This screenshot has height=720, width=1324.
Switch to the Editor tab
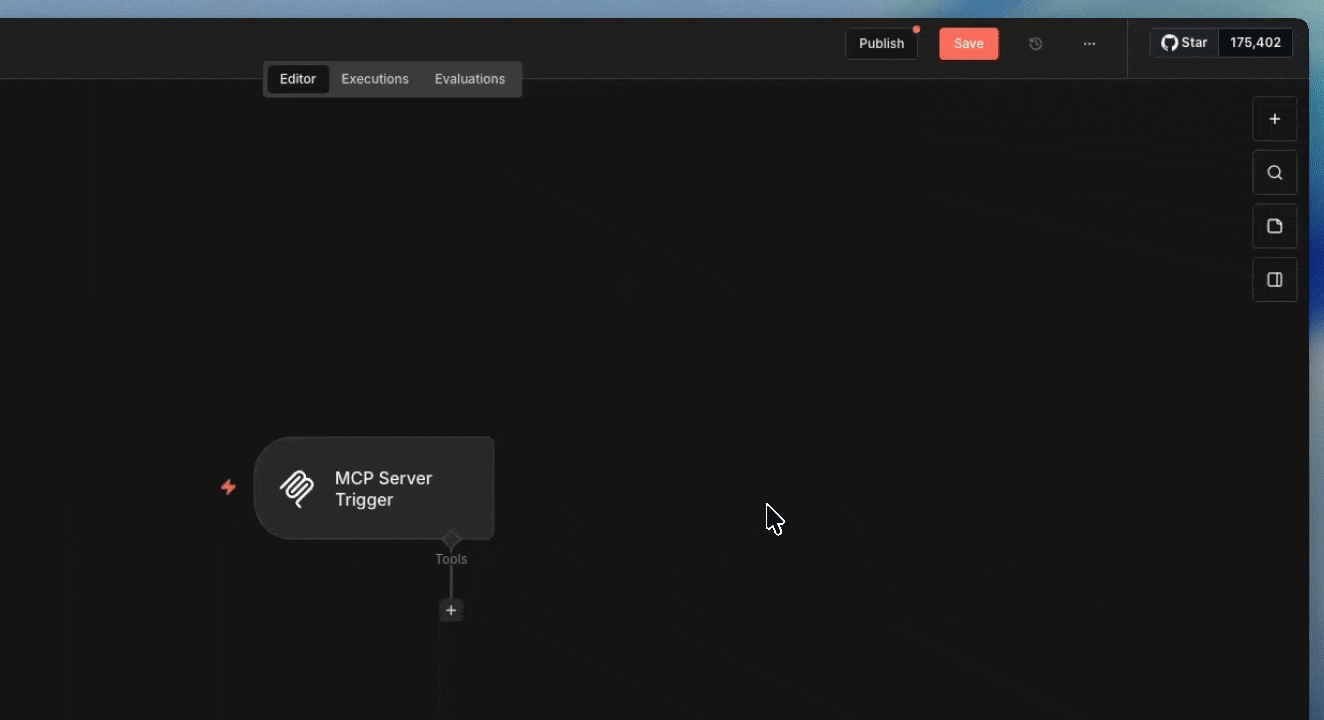(297, 79)
